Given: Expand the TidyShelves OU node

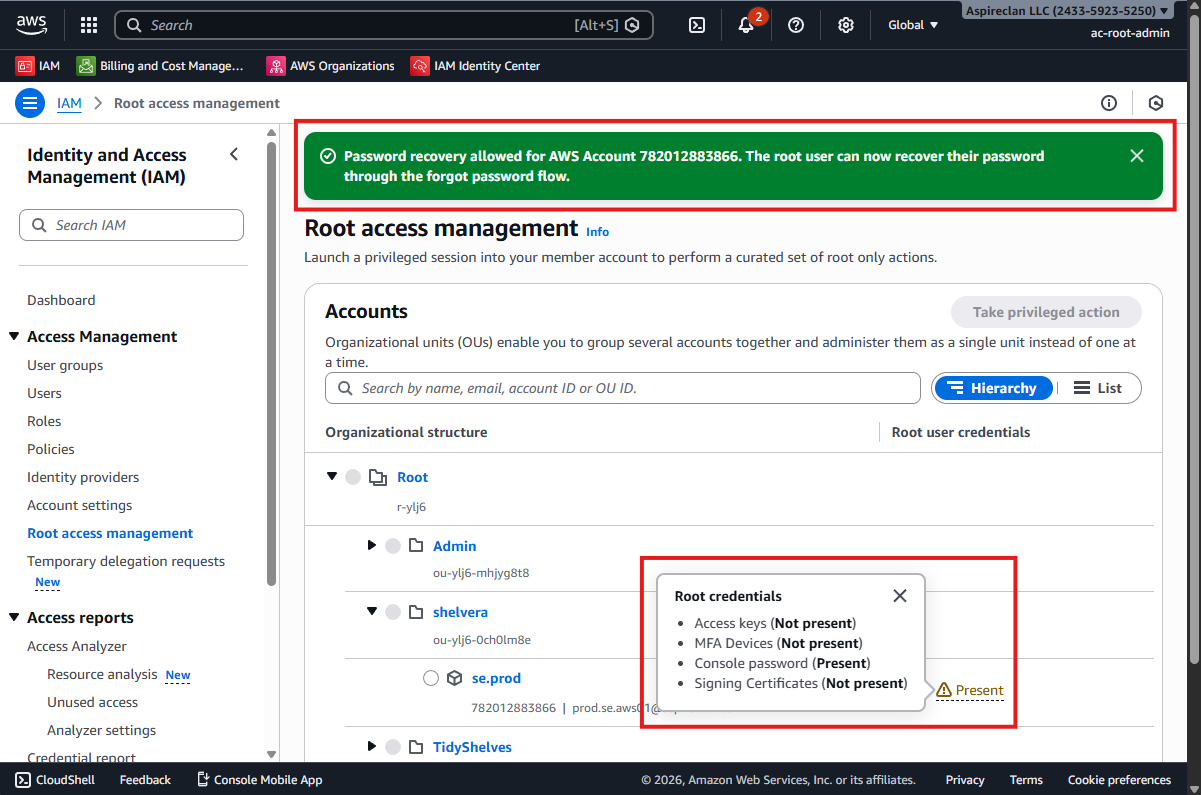Looking at the screenshot, I should coord(372,746).
